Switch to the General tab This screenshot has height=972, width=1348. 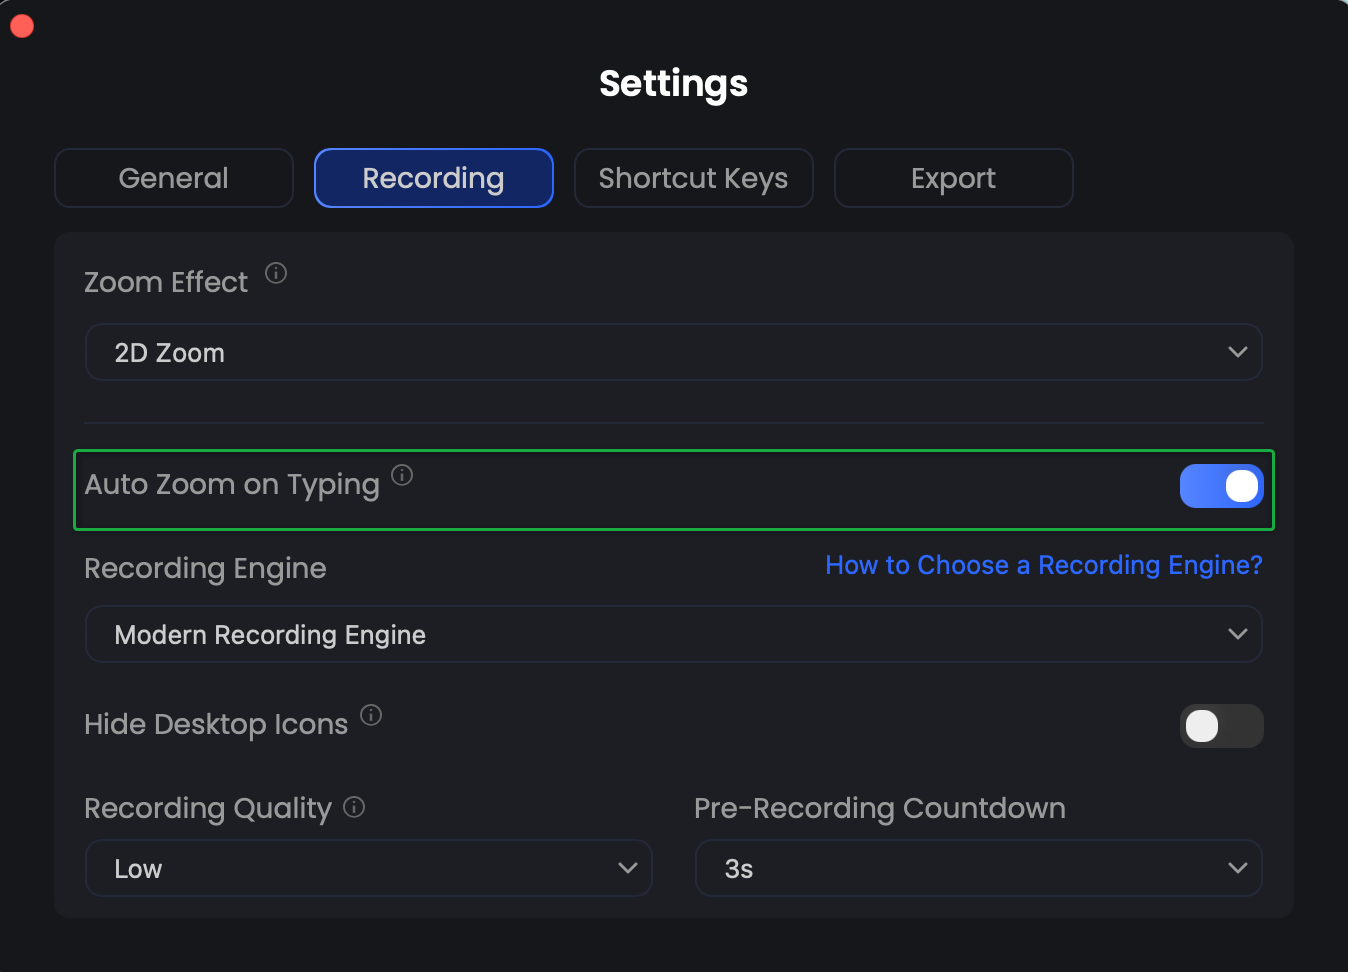click(x=174, y=178)
